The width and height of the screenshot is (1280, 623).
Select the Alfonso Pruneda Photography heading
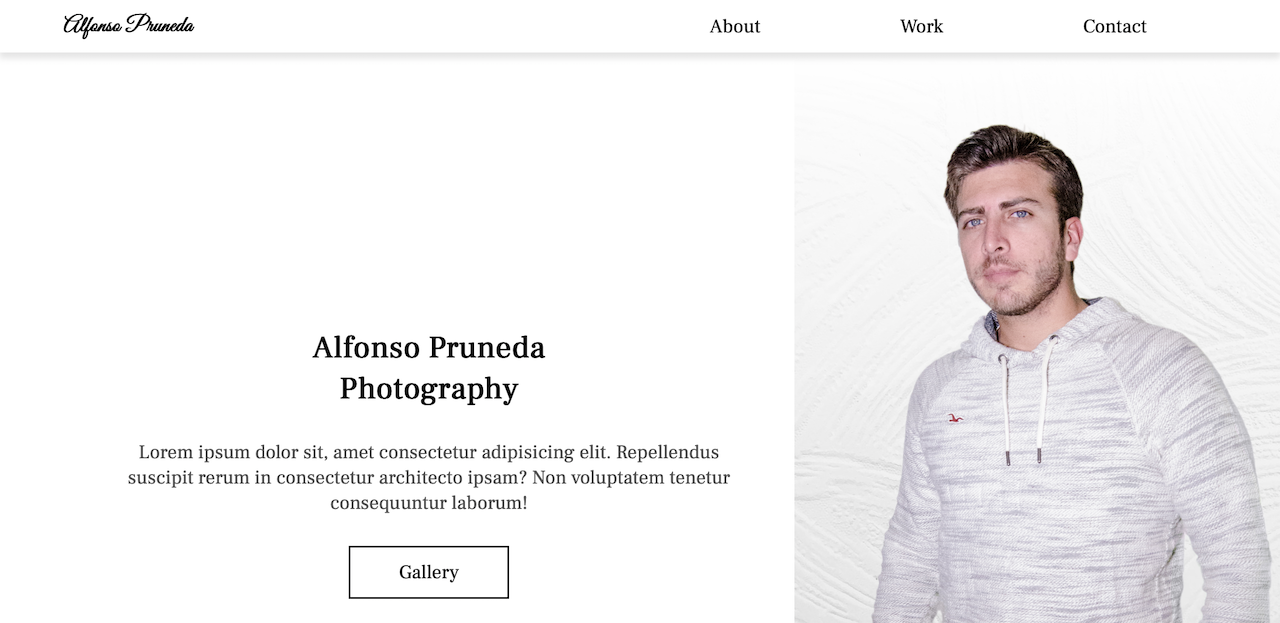(428, 368)
